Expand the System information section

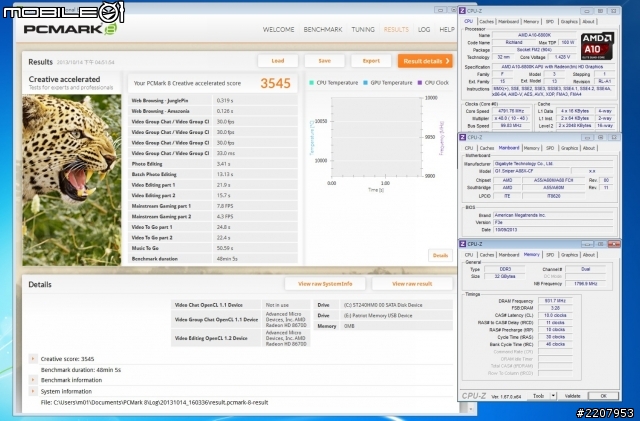point(33,391)
